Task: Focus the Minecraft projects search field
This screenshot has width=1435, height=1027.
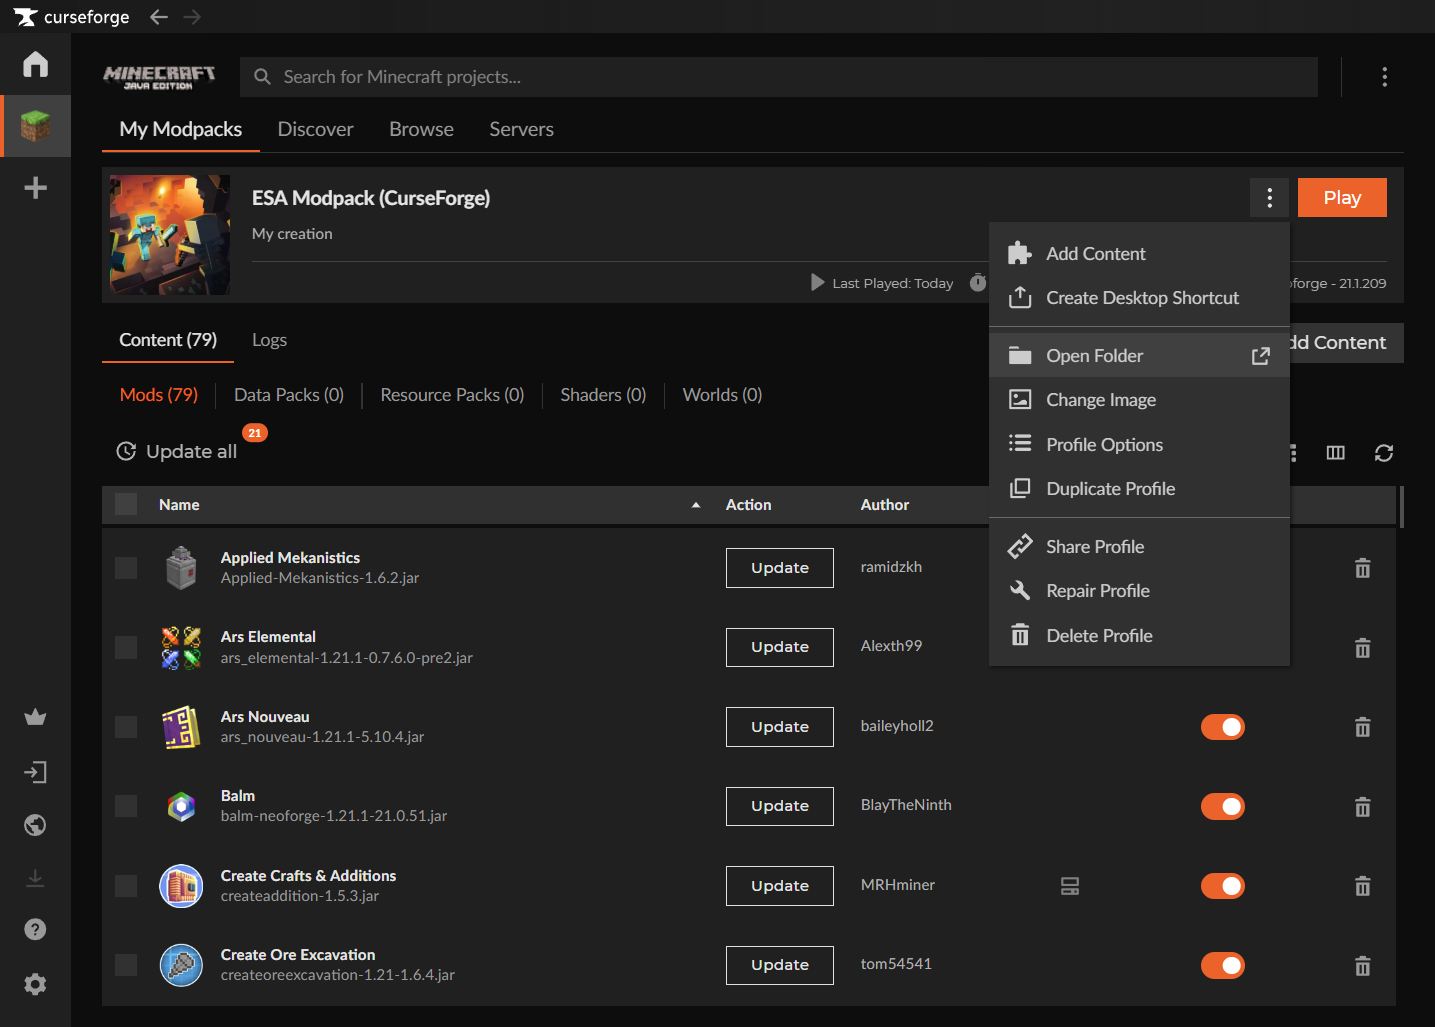Action: pyautogui.click(x=780, y=77)
